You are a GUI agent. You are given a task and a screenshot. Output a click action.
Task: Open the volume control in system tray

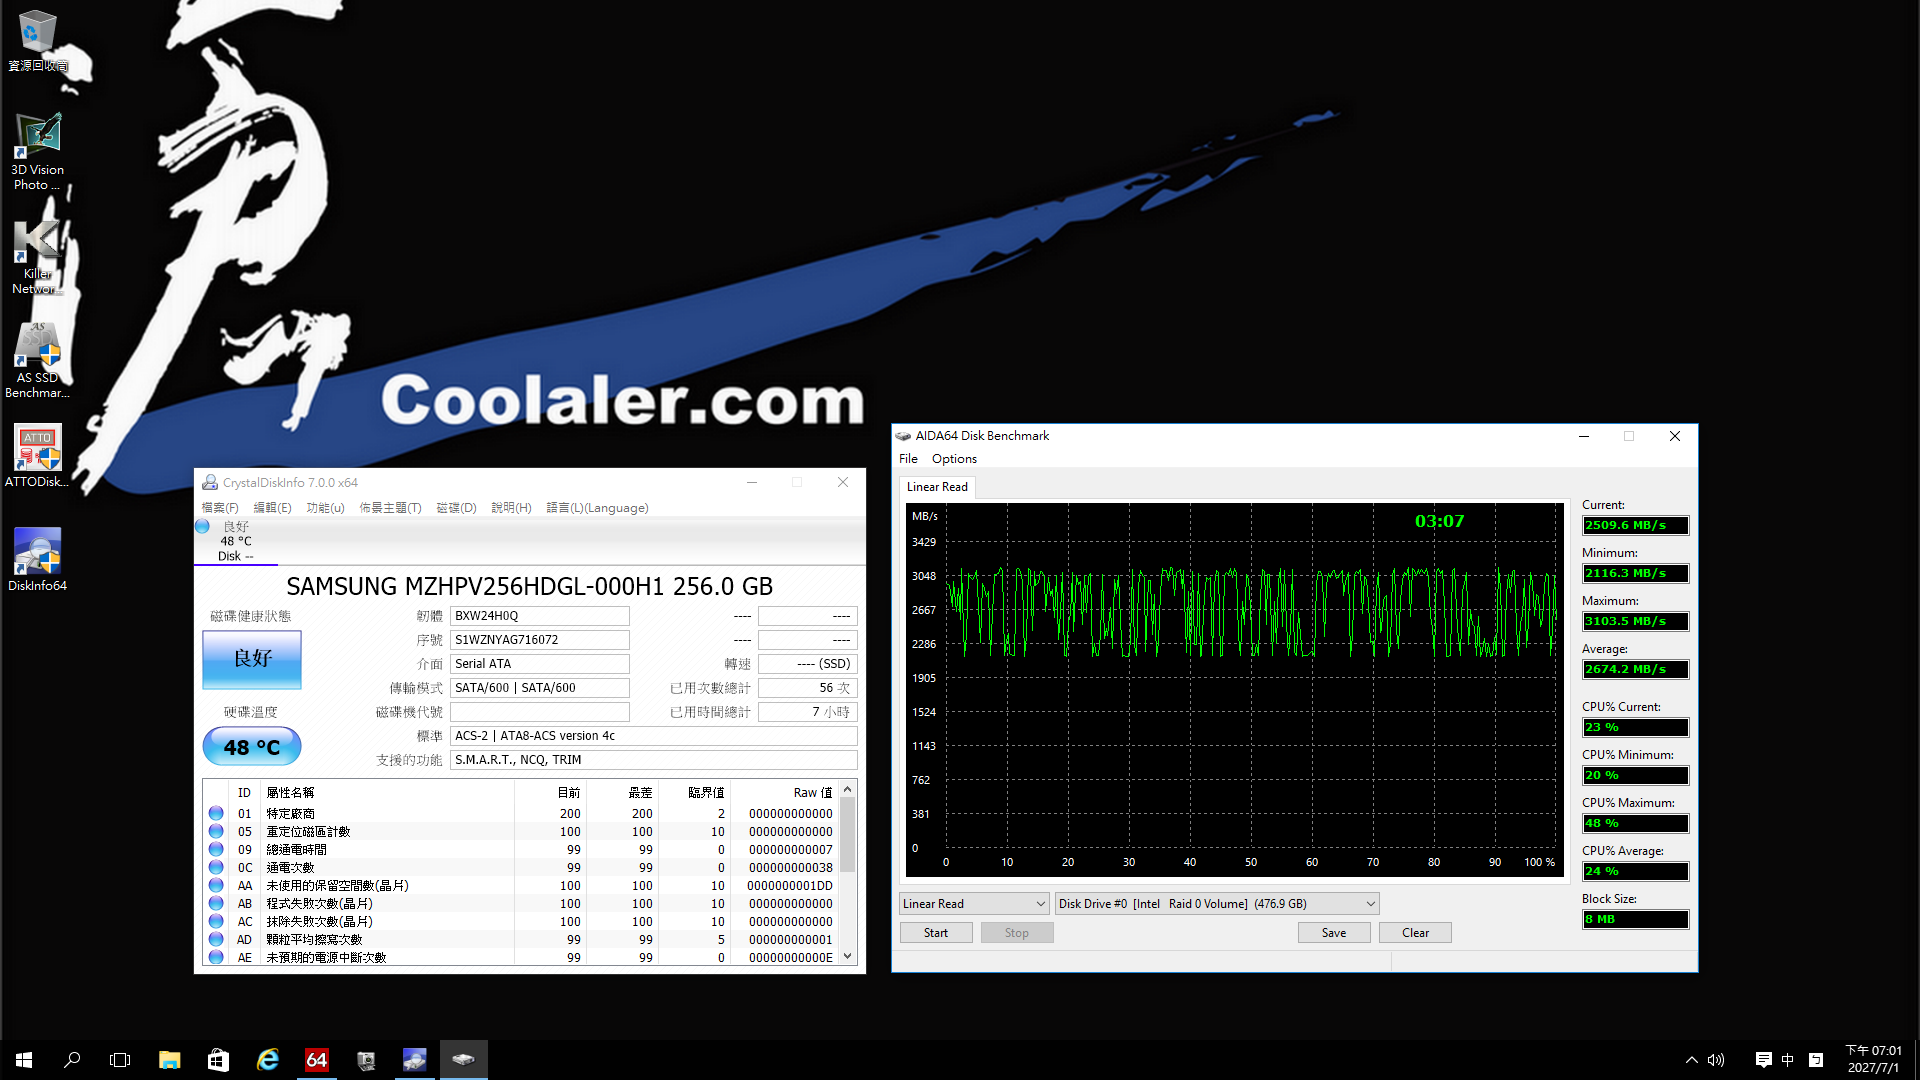coord(1716,1060)
